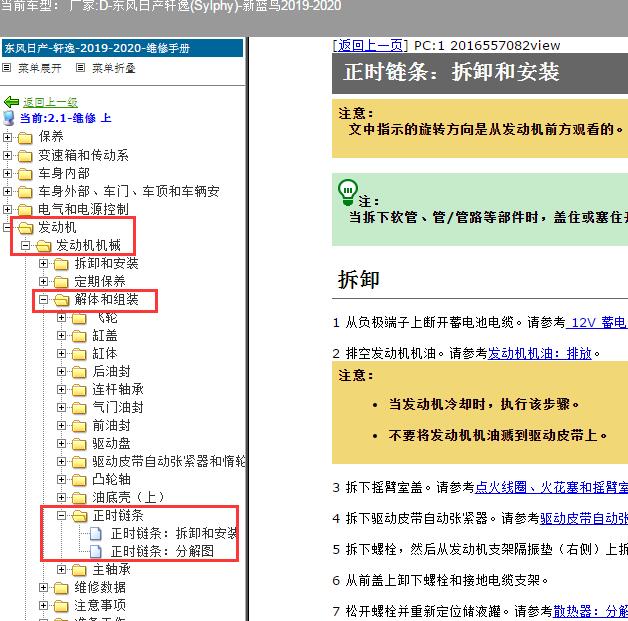Click document icon for 正时链条：拆卸和安装
628x621 pixels.
pyautogui.click(x=96, y=533)
